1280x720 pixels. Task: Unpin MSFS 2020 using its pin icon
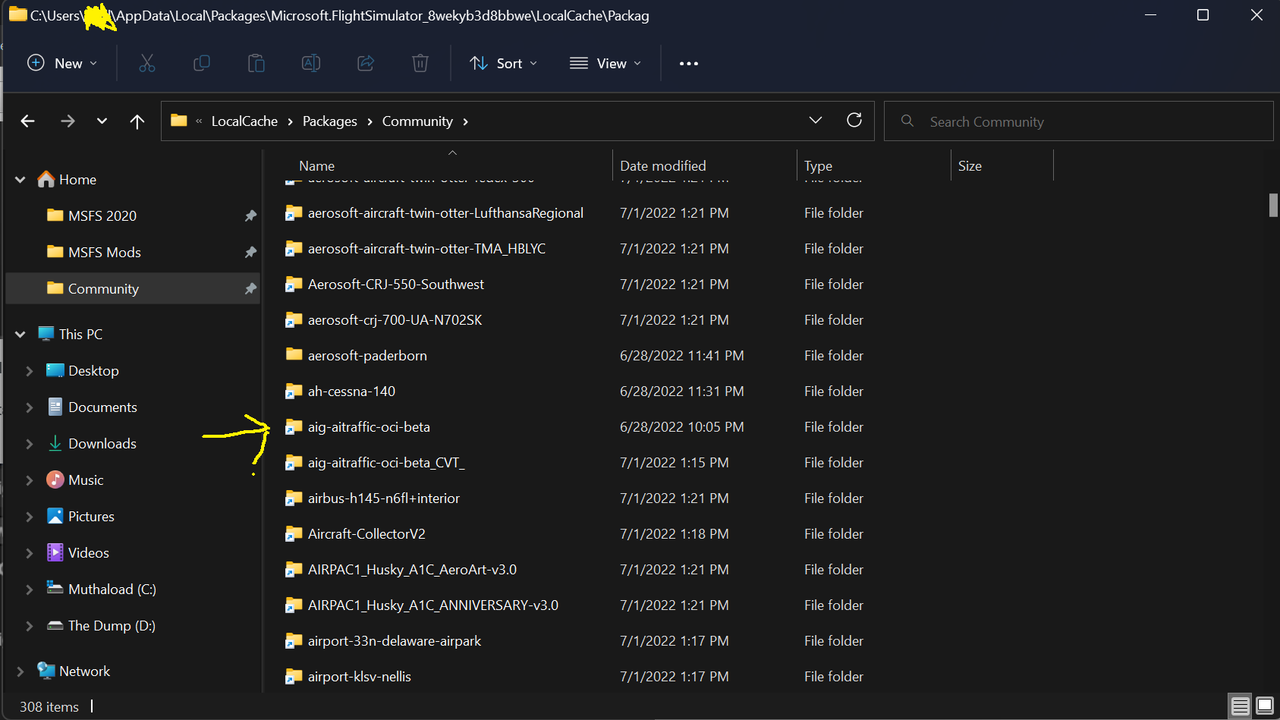[x=250, y=216]
